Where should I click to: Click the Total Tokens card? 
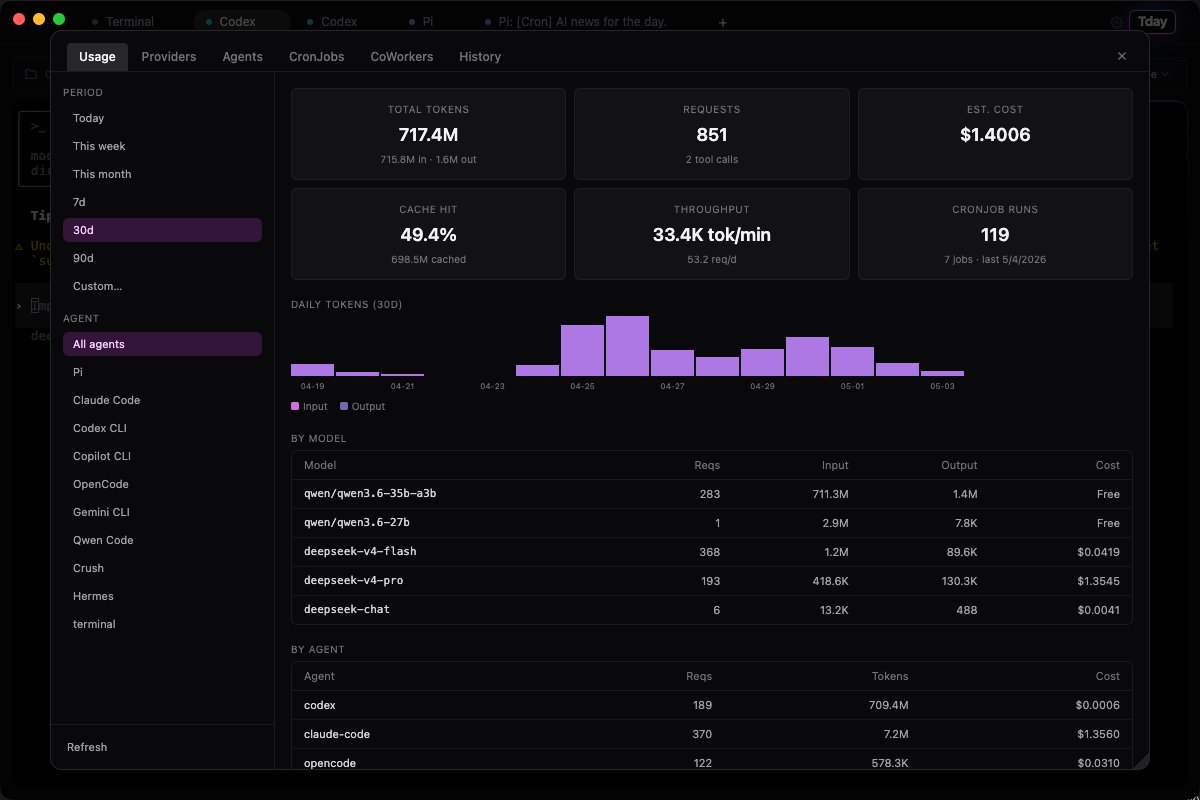click(x=428, y=134)
